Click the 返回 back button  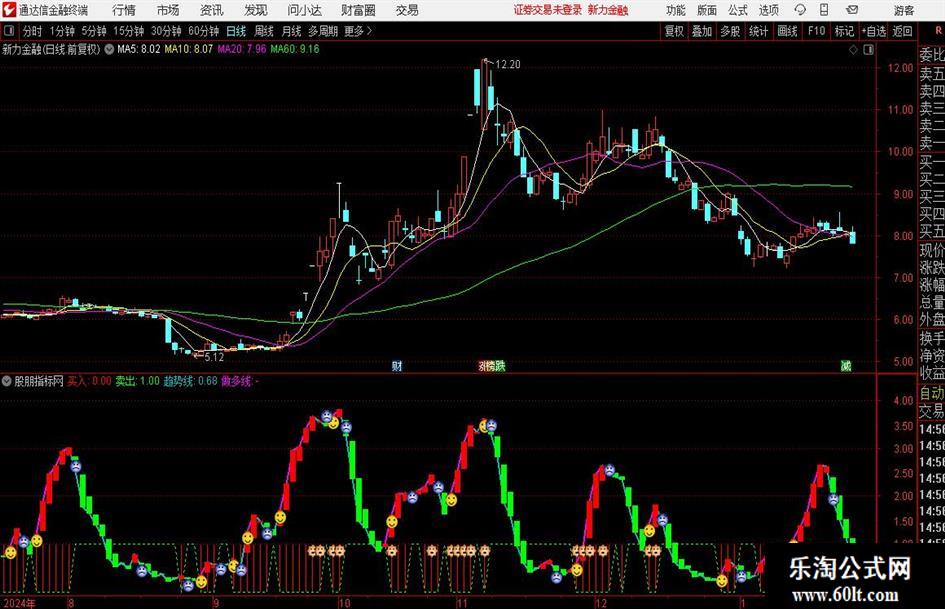(x=902, y=31)
